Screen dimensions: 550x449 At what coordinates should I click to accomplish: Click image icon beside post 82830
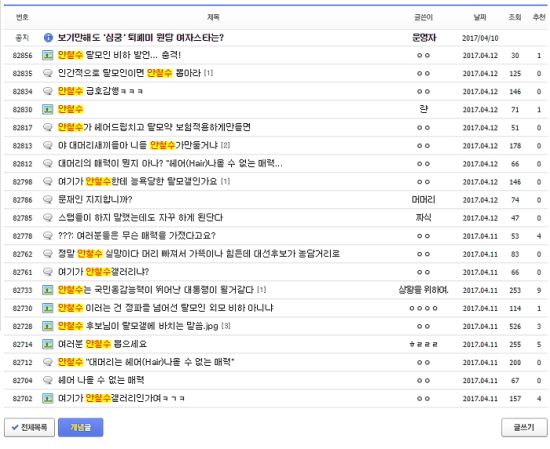(48, 109)
